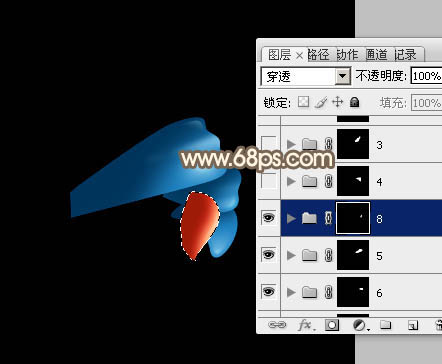Viewport: 442px width, 364px height.
Task: Select mask thumbnail of group 6
Action: pos(353,292)
